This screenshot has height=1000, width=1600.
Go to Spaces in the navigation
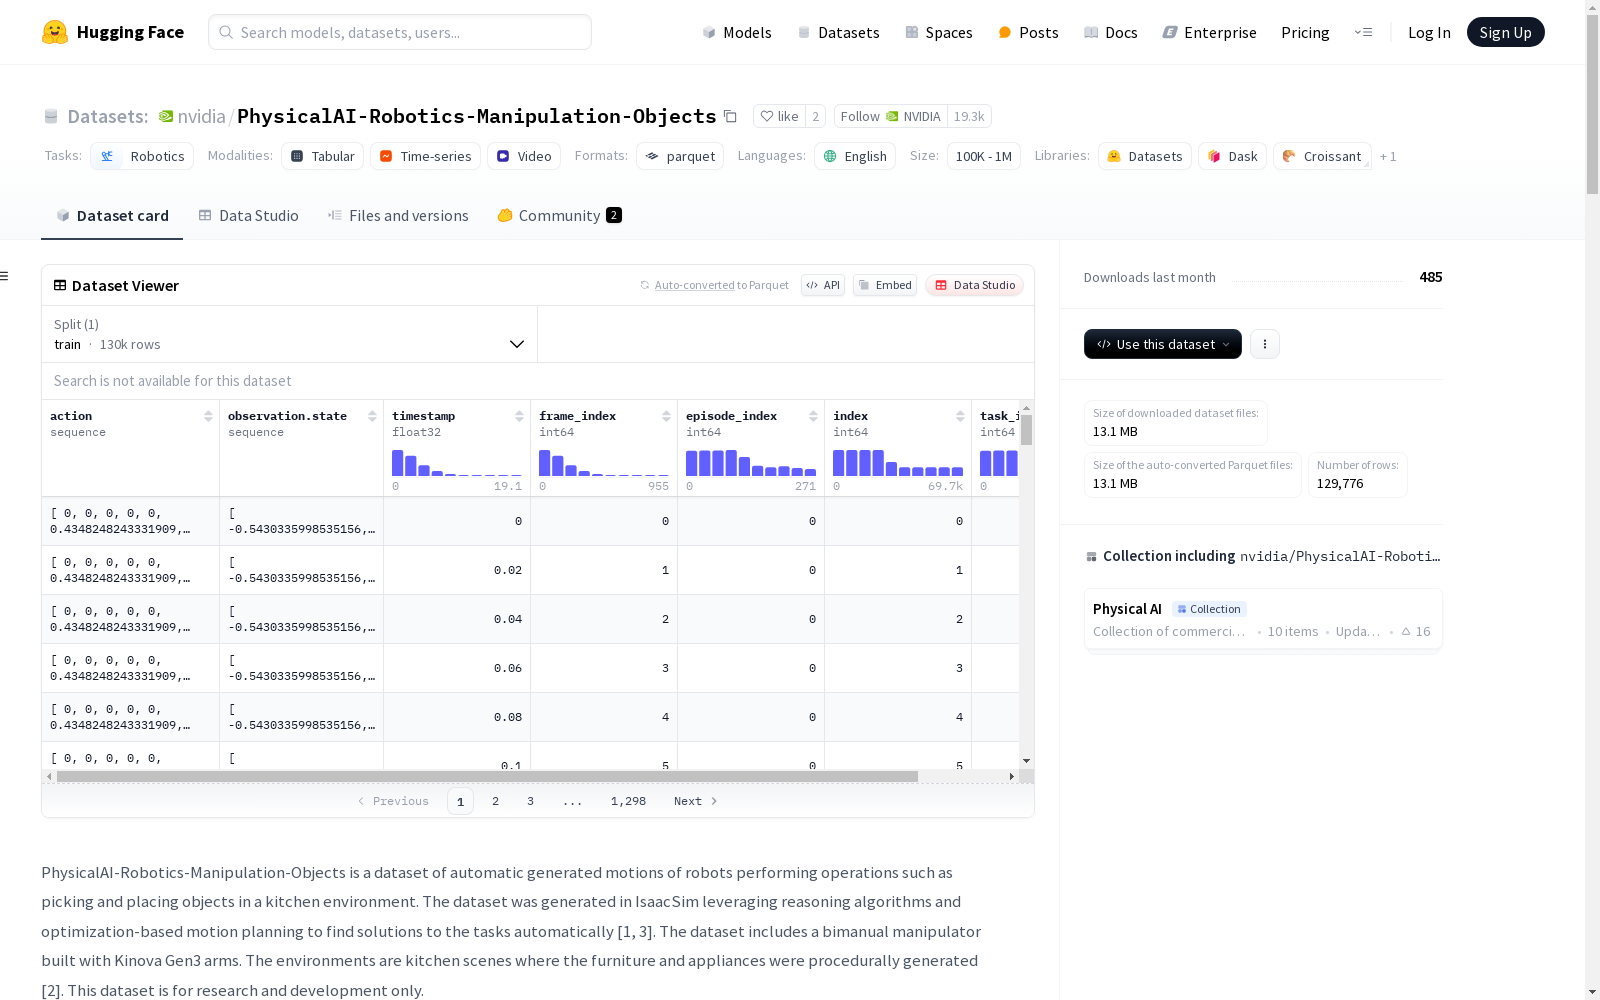pos(939,32)
